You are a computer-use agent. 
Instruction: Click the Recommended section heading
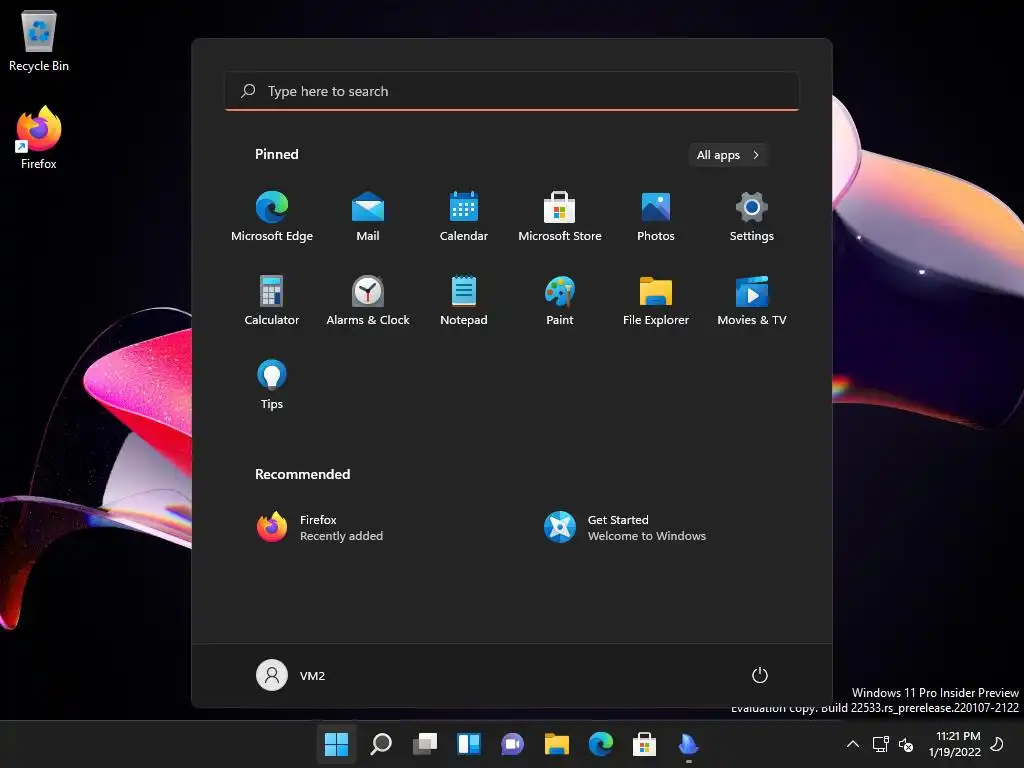[302, 474]
